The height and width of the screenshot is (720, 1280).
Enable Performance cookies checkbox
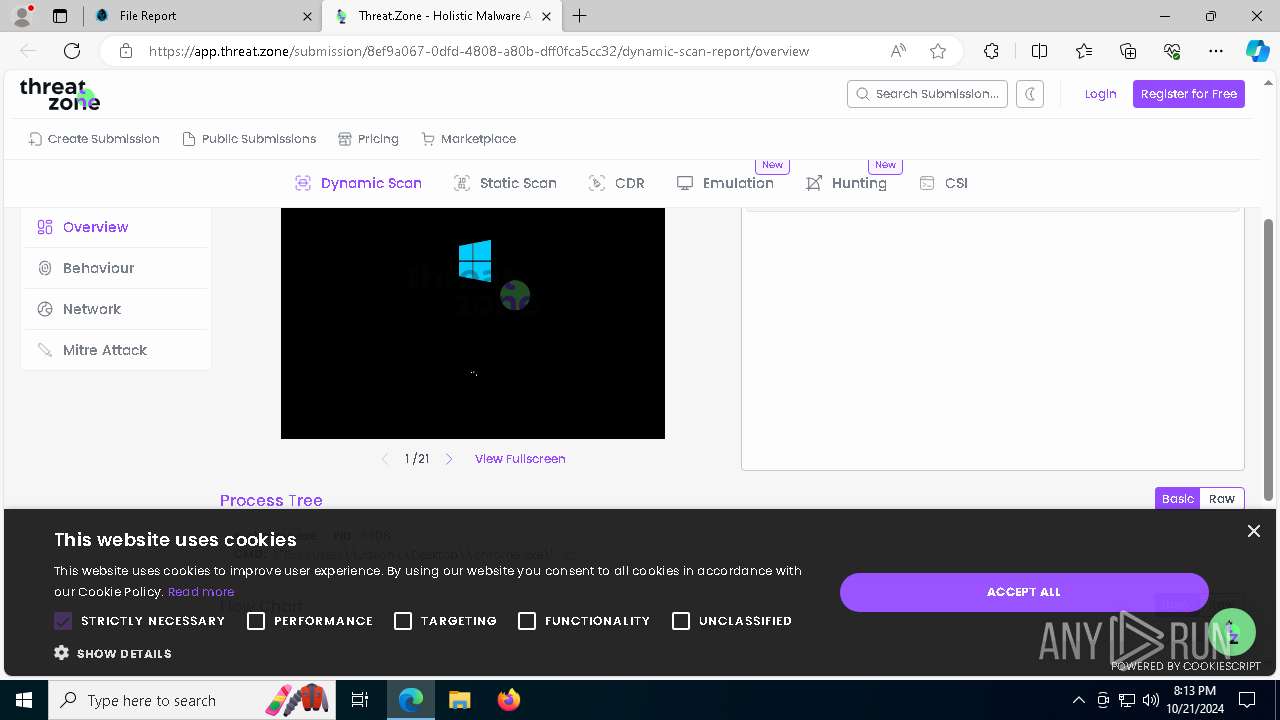click(x=256, y=621)
